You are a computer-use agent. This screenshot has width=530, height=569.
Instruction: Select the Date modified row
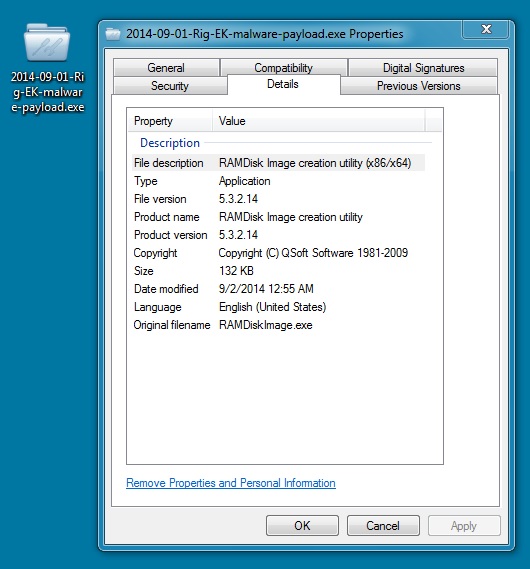click(278, 289)
